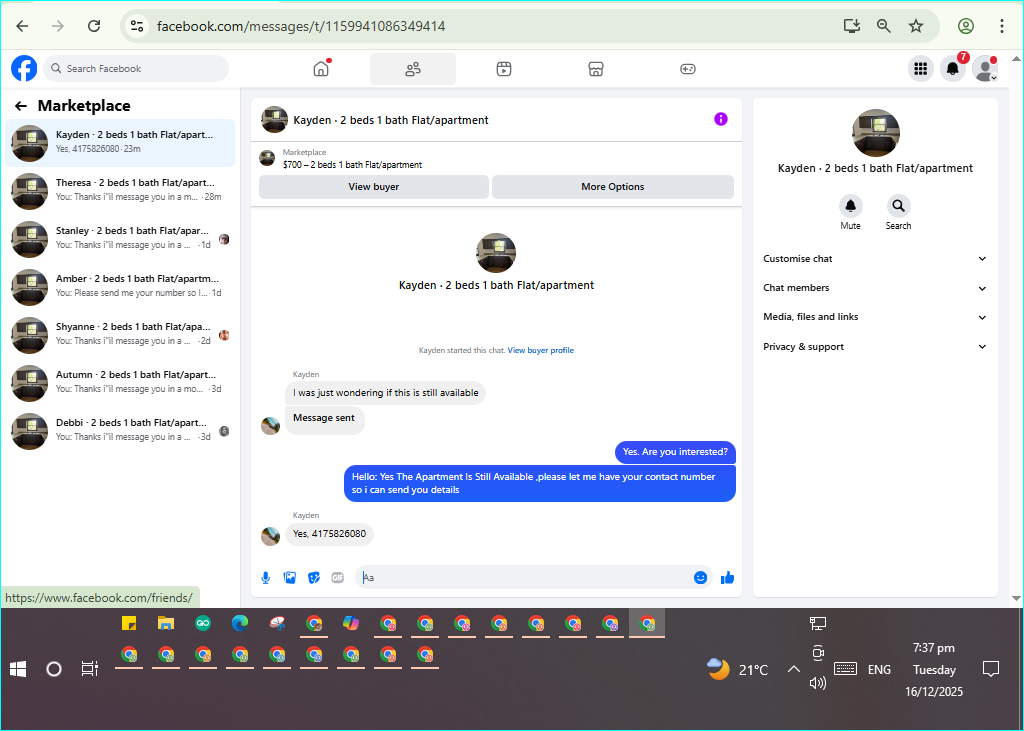Send a thumbs-up like

[x=728, y=577]
